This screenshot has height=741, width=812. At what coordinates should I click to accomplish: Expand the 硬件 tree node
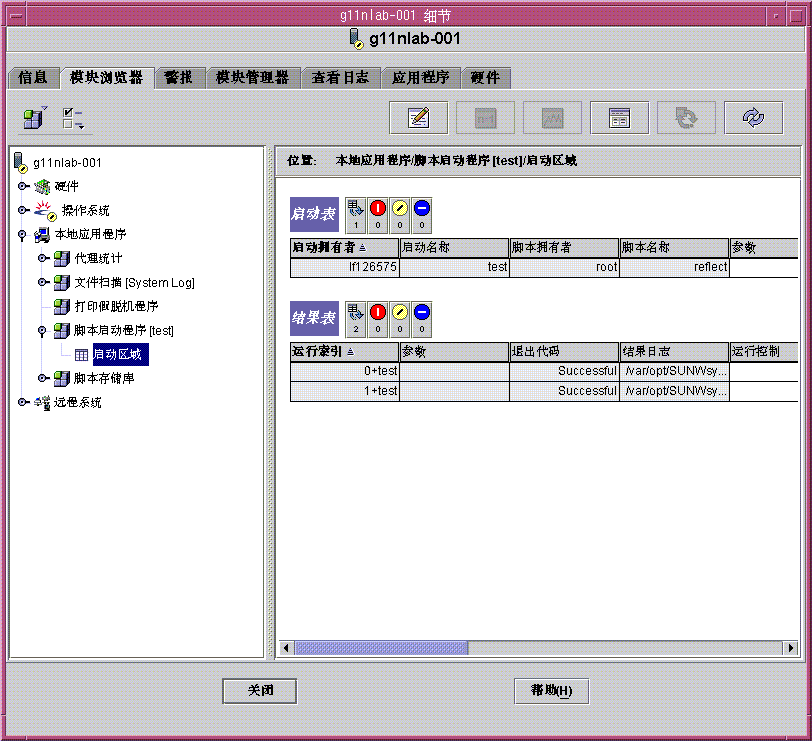point(22,186)
